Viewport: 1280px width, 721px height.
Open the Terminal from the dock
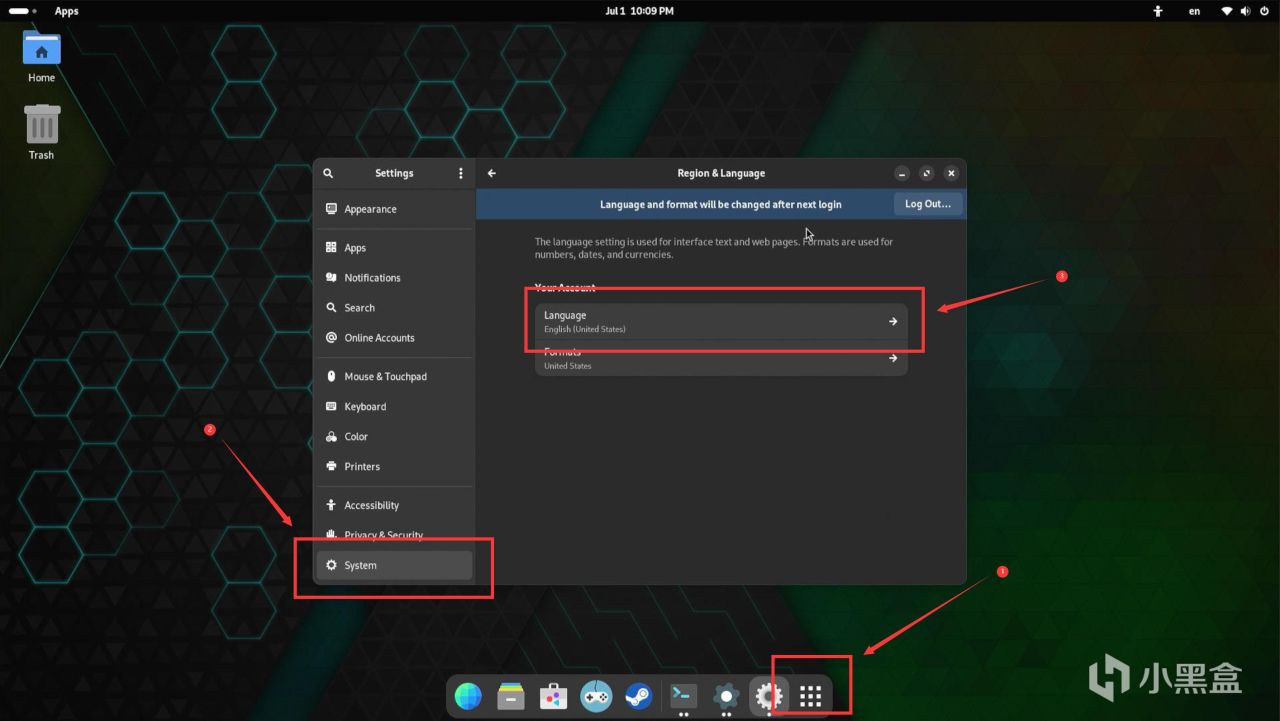684,695
